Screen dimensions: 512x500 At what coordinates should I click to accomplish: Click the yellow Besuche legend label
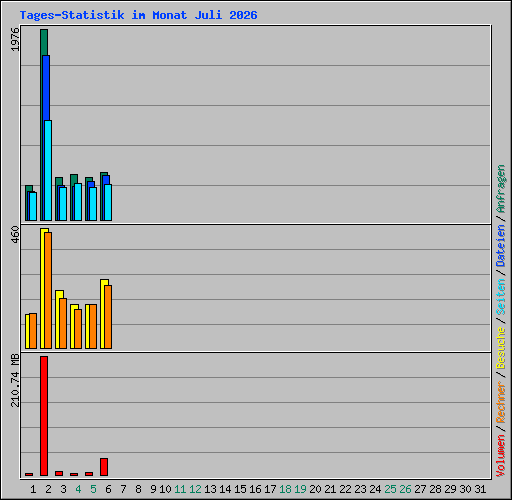[x=501, y=348]
